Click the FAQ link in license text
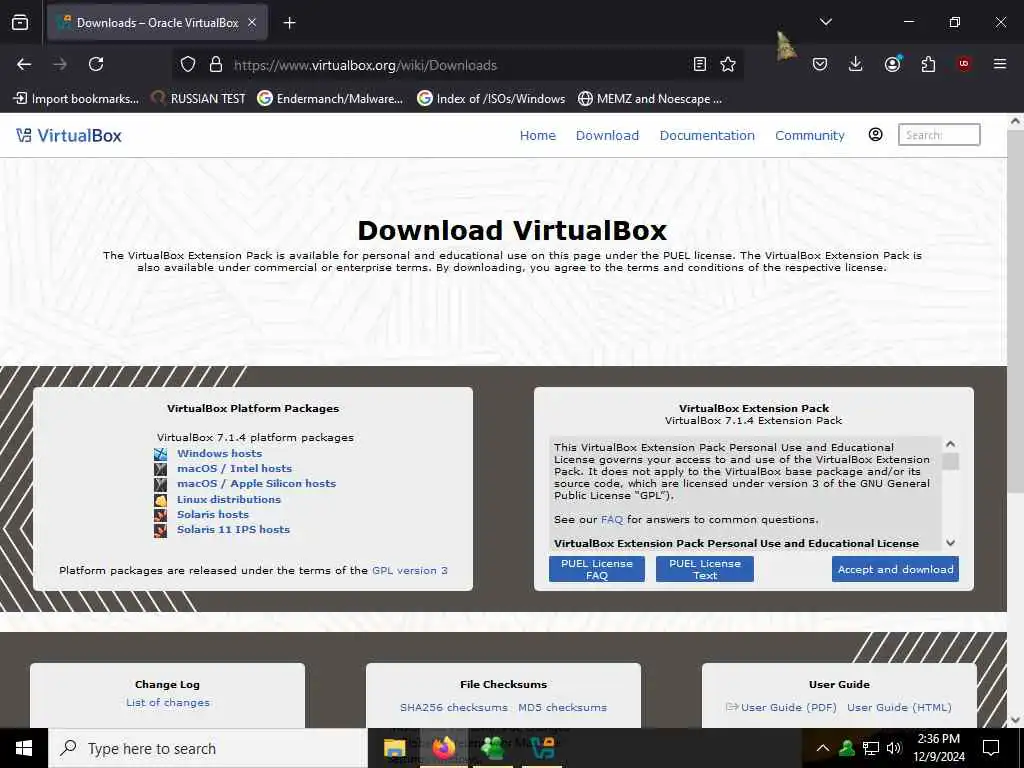This screenshot has height=768, width=1024. click(x=612, y=520)
